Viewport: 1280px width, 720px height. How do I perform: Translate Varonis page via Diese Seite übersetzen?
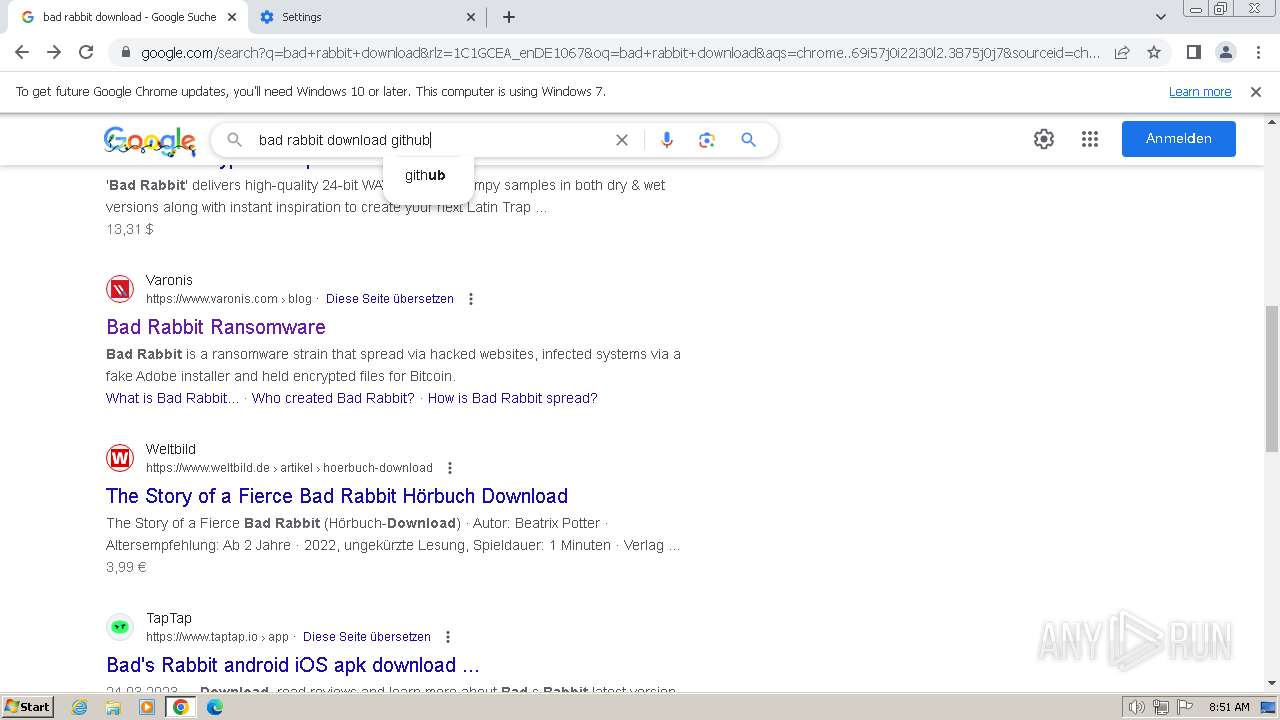pyautogui.click(x=390, y=299)
